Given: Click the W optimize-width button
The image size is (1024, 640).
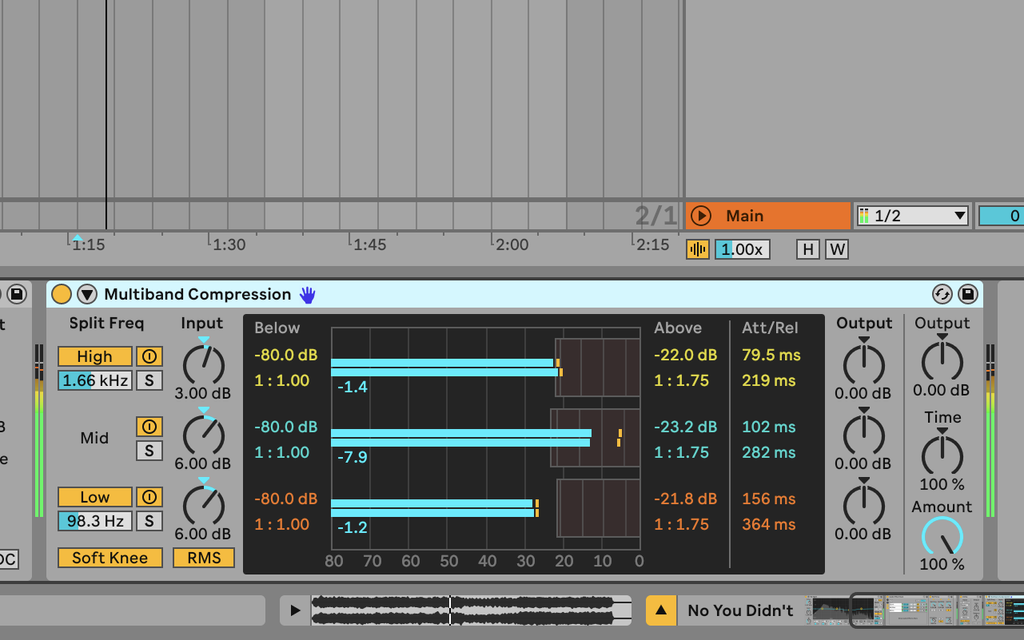Looking at the screenshot, I should click(836, 248).
